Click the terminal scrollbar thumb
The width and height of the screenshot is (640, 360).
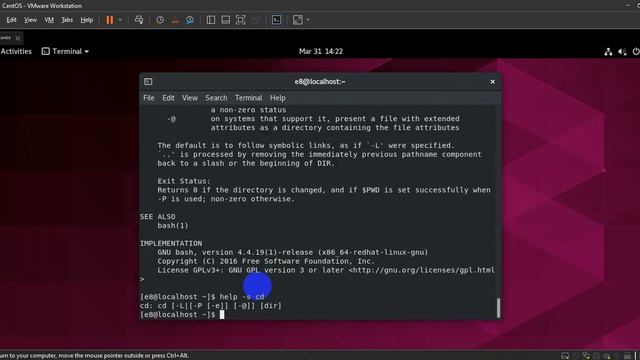[498, 308]
